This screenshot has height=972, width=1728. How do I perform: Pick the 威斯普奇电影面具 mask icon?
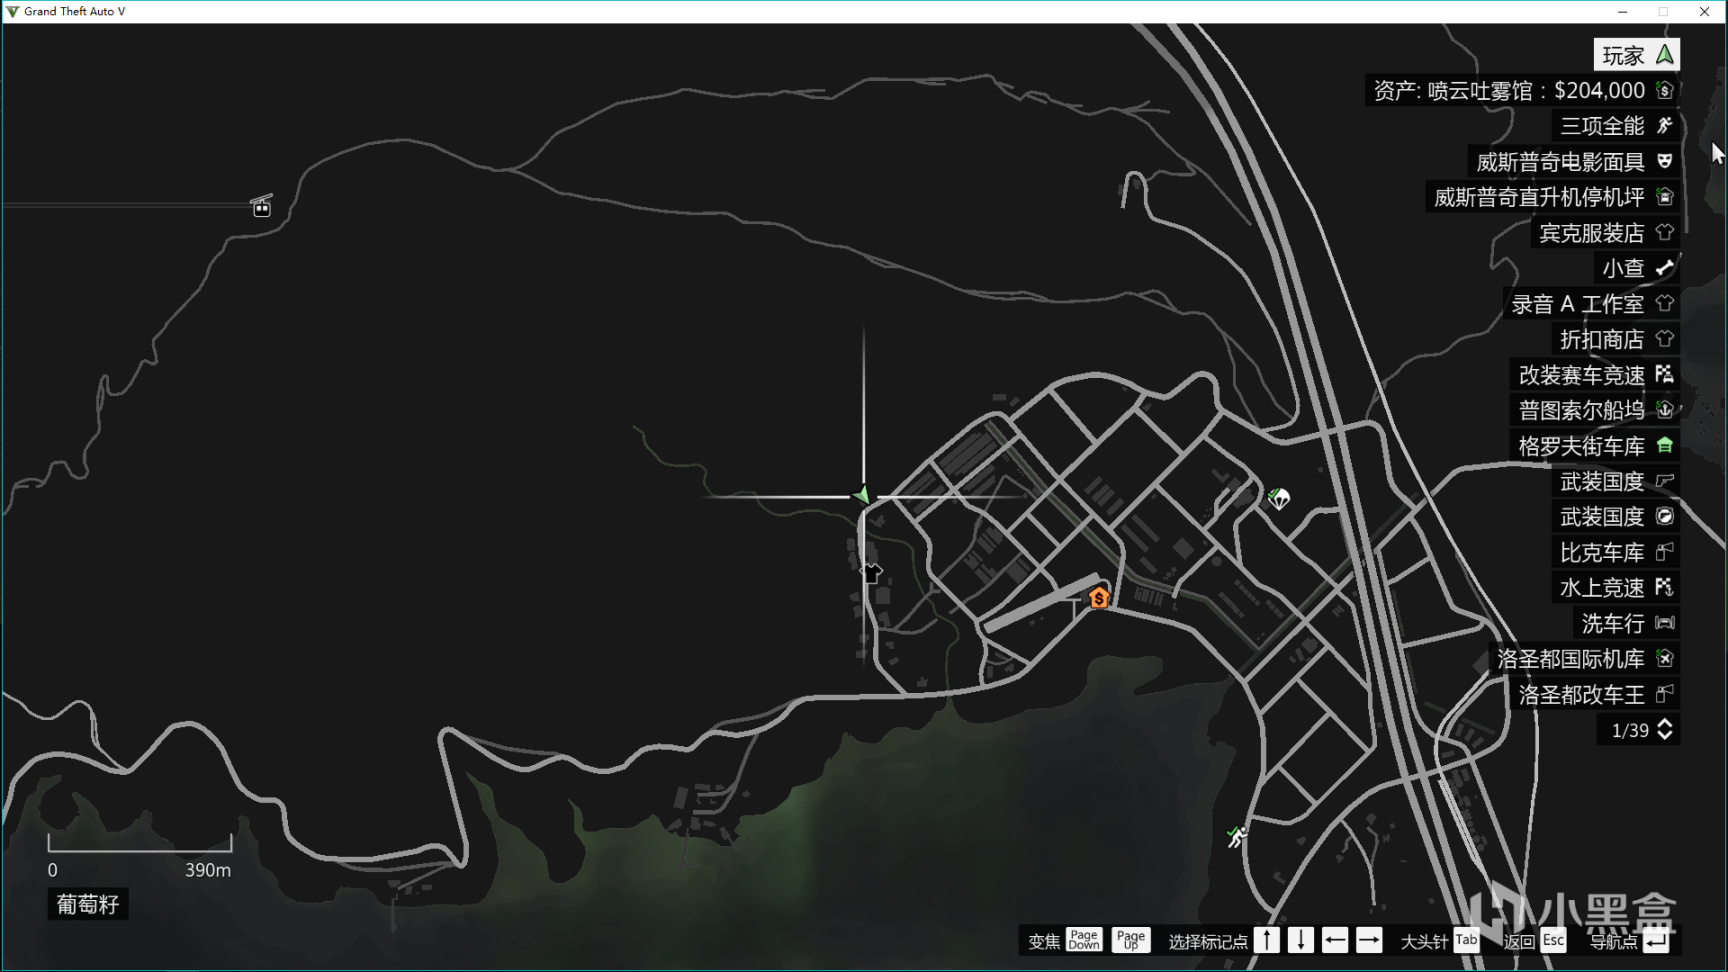click(x=1665, y=161)
